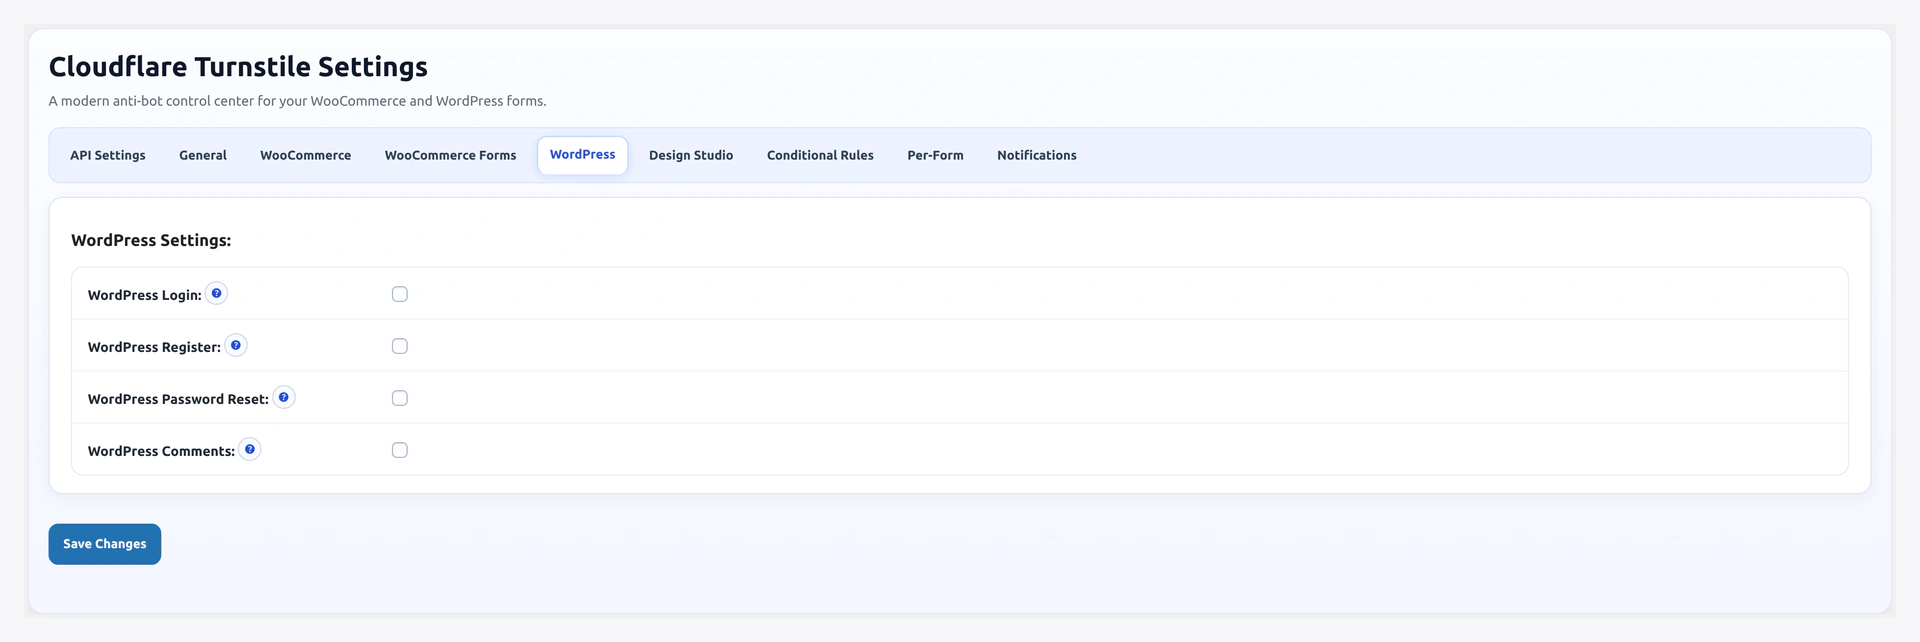Switch to the General tab
This screenshot has width=1920, height=642.
203,155
